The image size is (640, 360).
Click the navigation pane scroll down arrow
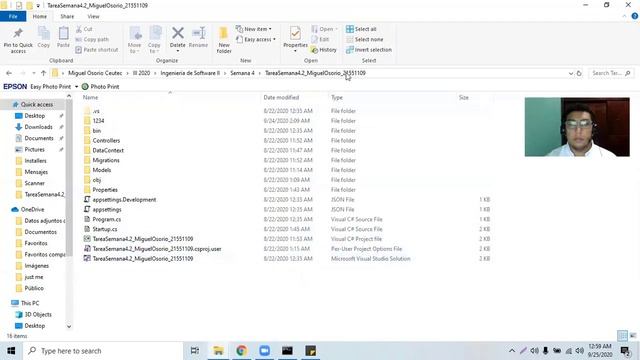click(69, 327)
